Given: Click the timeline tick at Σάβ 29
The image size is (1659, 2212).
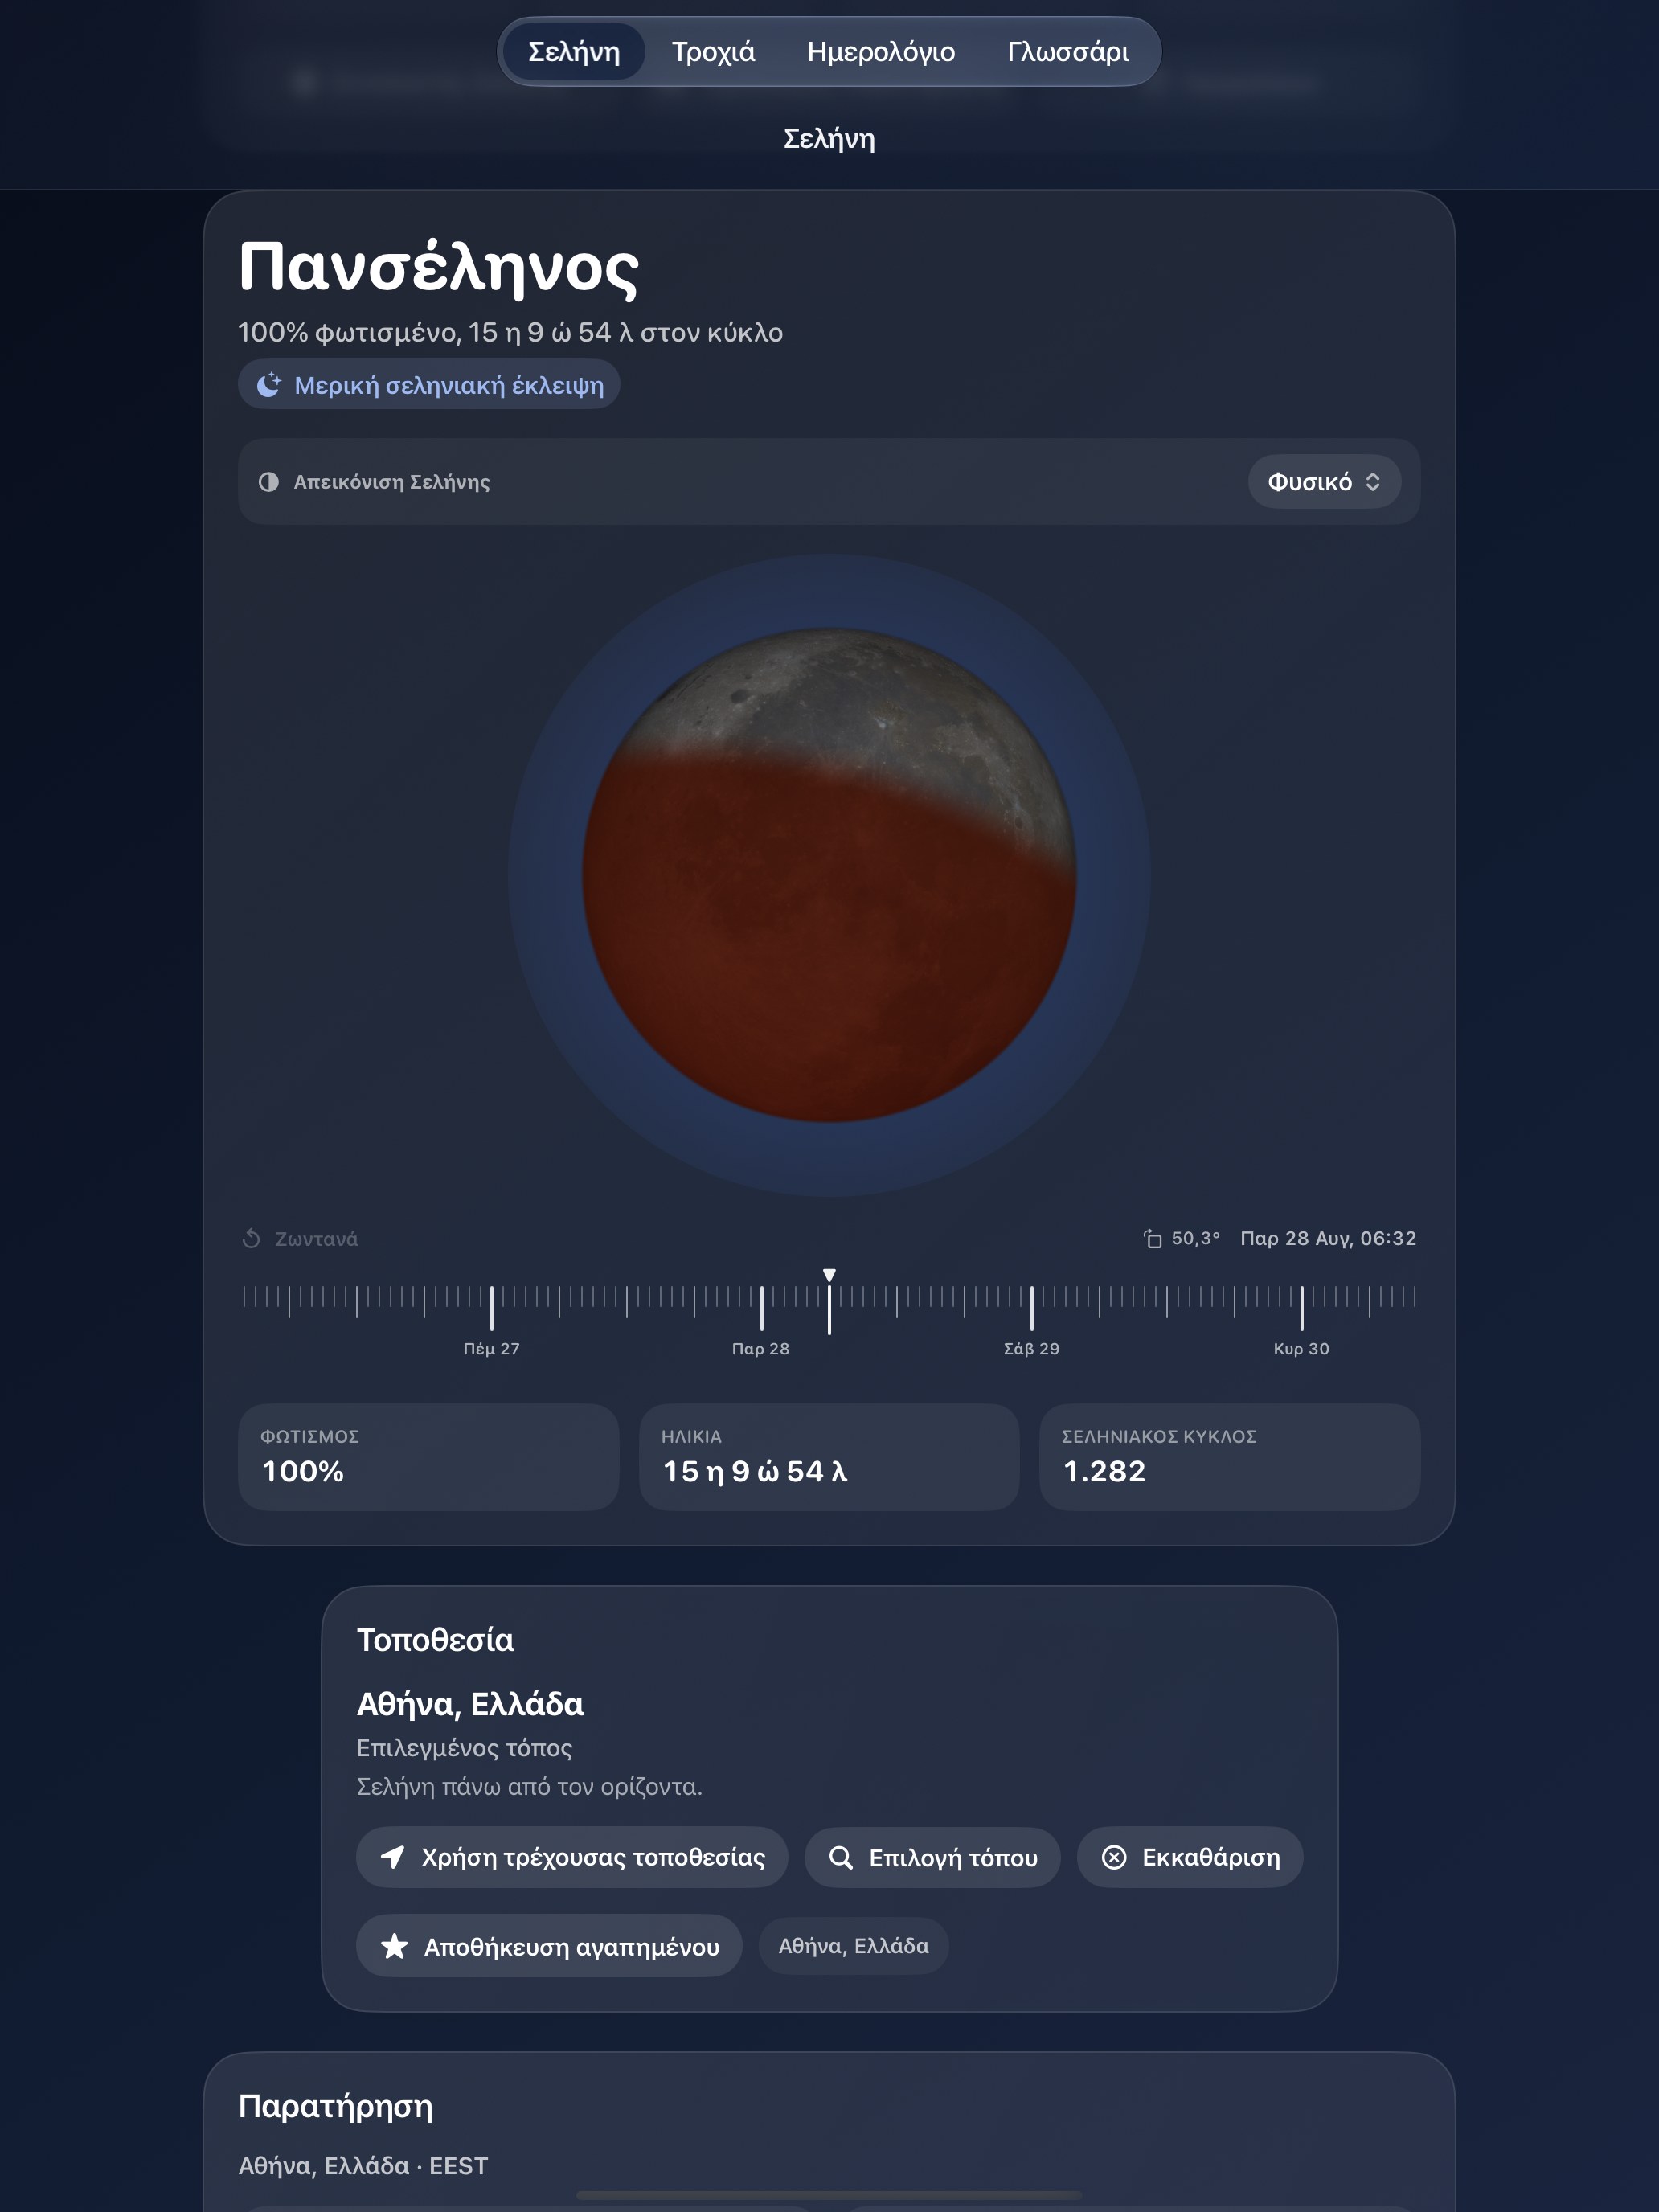Looking at the screenshot, I should [x=1031, y=1308].
